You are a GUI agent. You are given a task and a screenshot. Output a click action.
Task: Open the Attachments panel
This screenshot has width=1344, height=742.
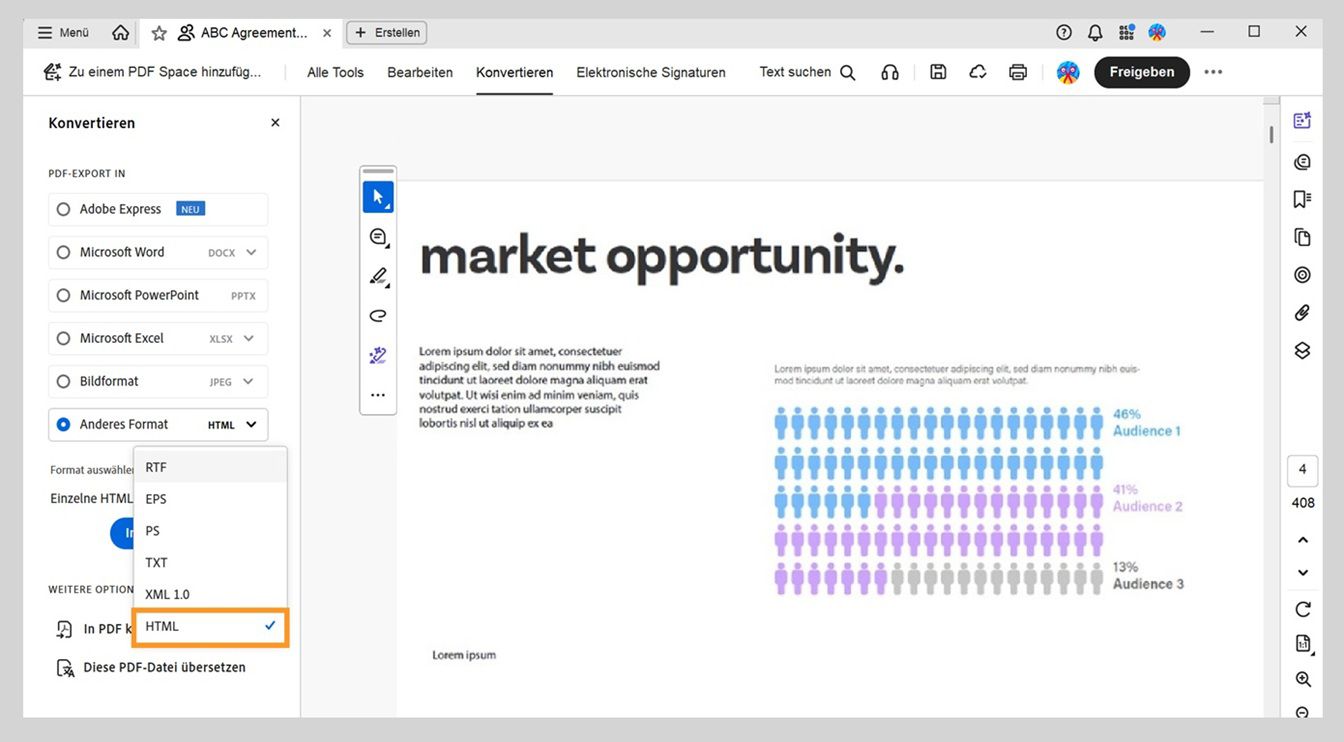(x=1302, y=312)
